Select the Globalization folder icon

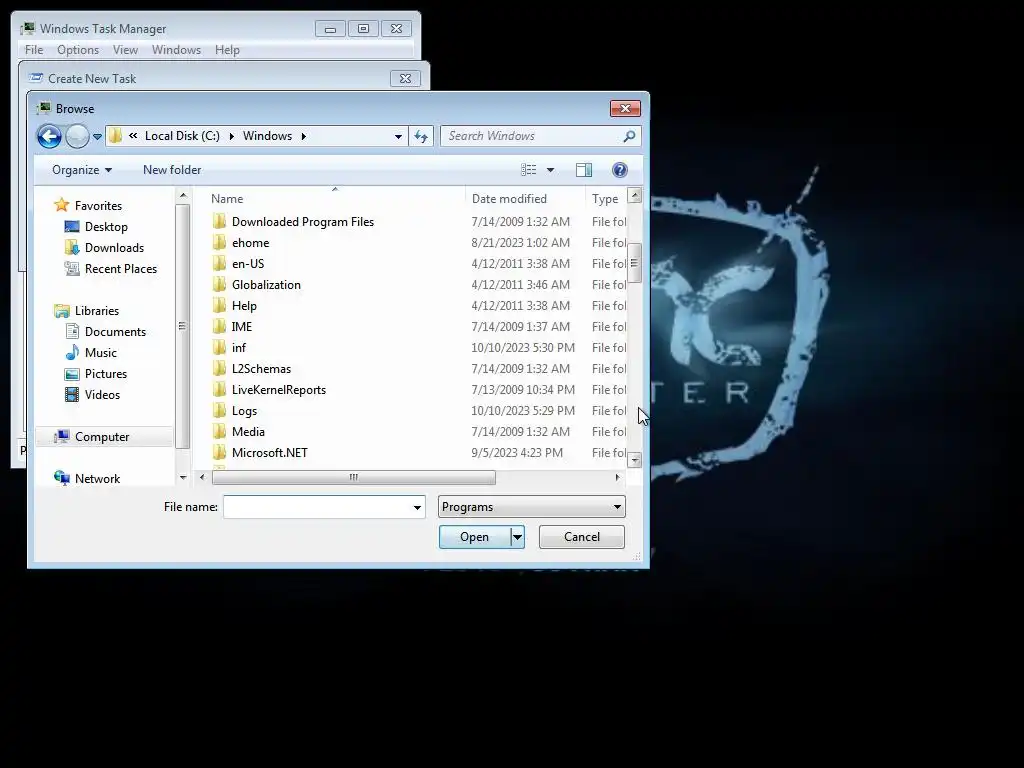pos(219,285)
